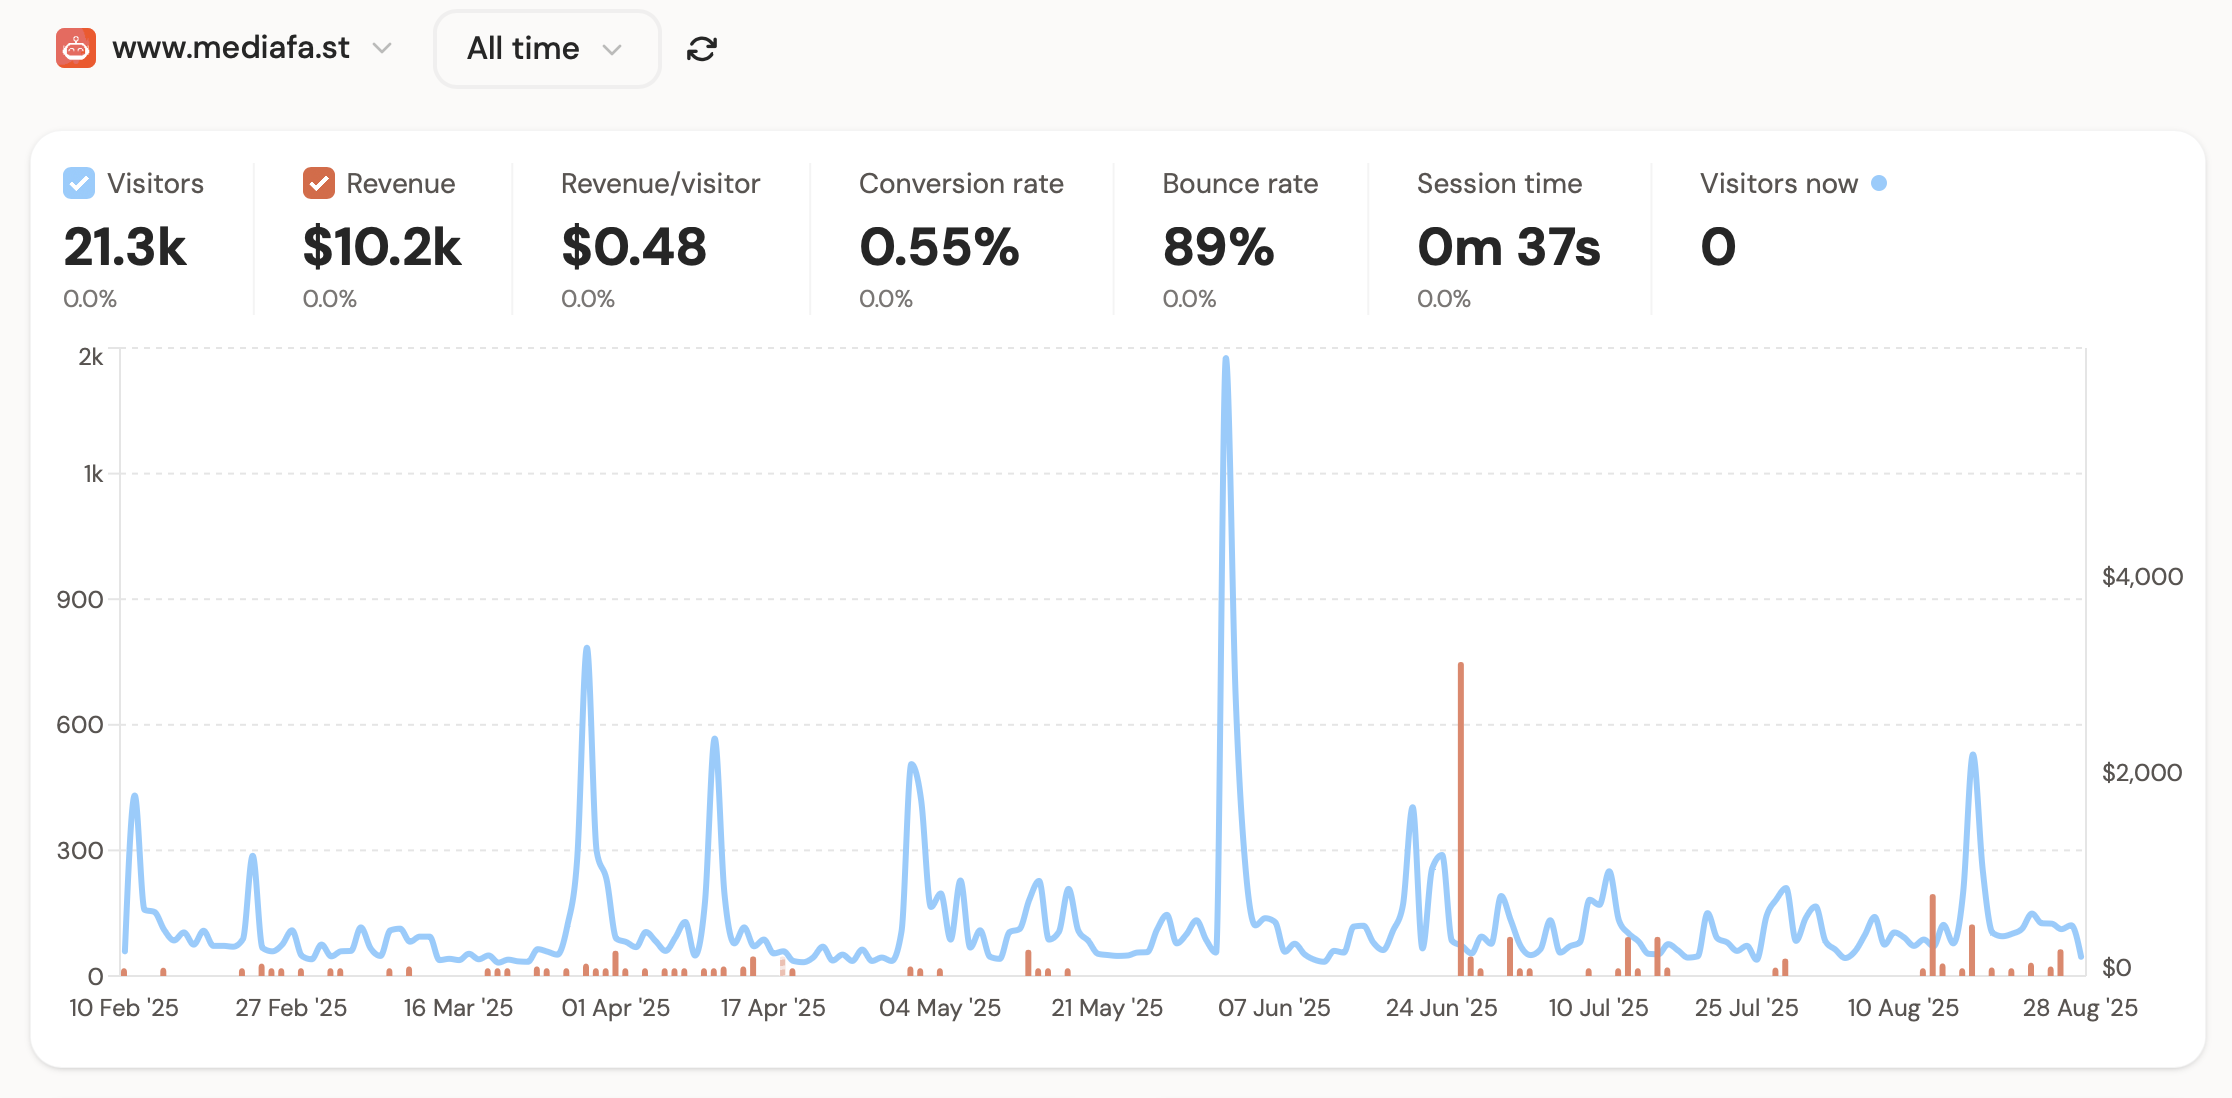This screenshot has width=2232, height=1098.
Task: Select the Conversion rate metric
Action: tap(960, 184)
